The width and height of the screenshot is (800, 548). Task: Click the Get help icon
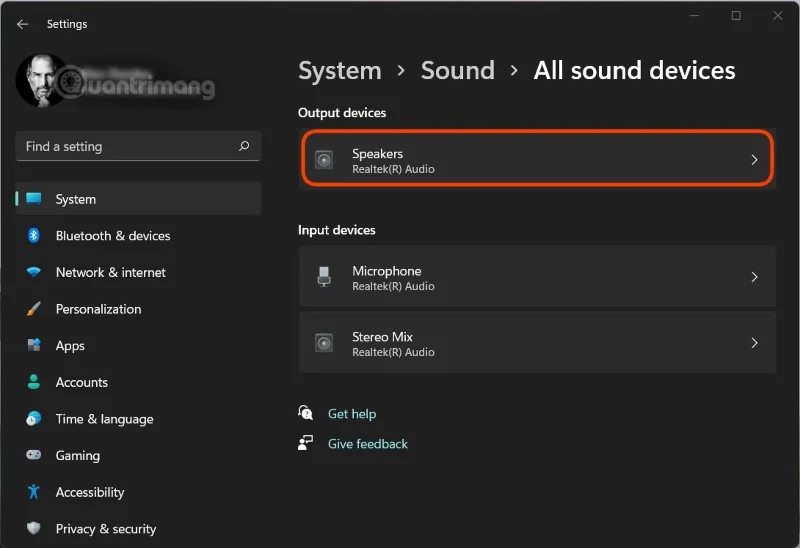tap(306, 412)
